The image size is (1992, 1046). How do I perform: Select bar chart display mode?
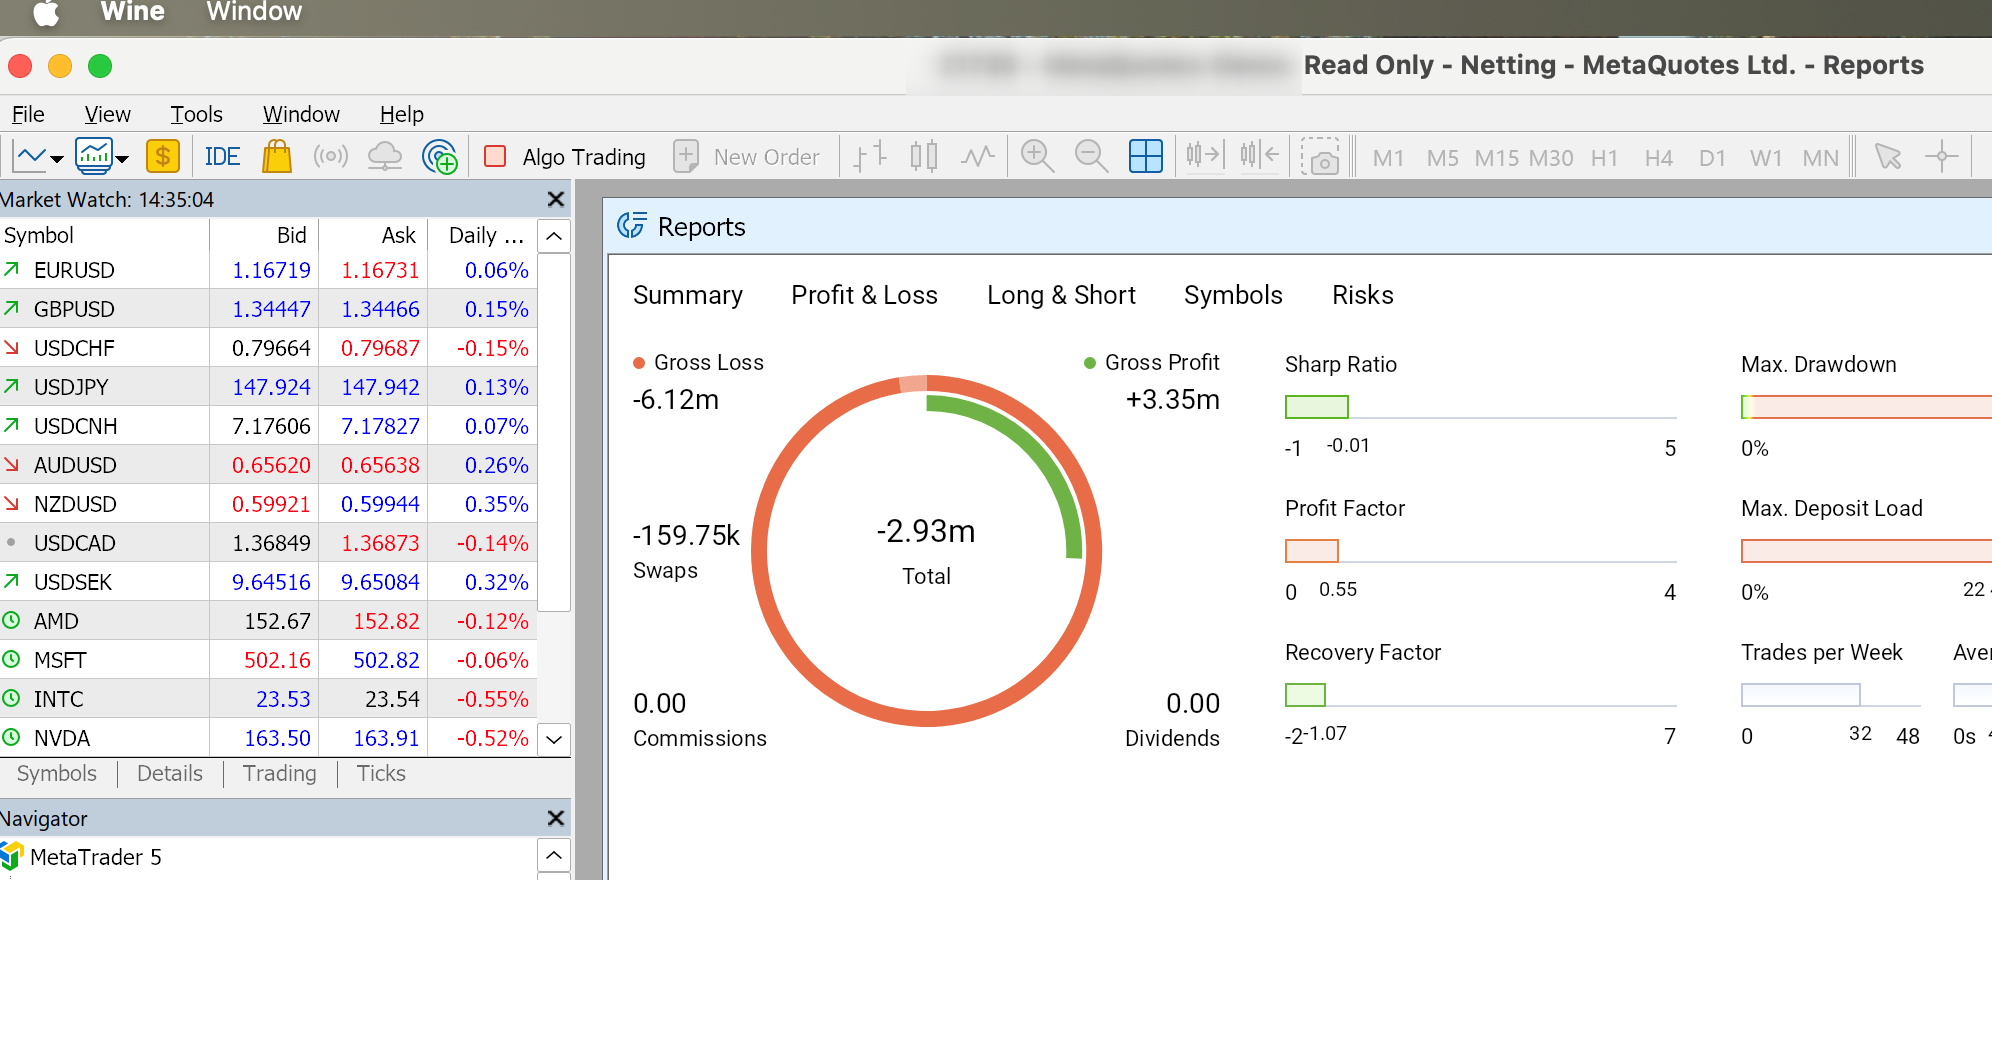[870, 156]
